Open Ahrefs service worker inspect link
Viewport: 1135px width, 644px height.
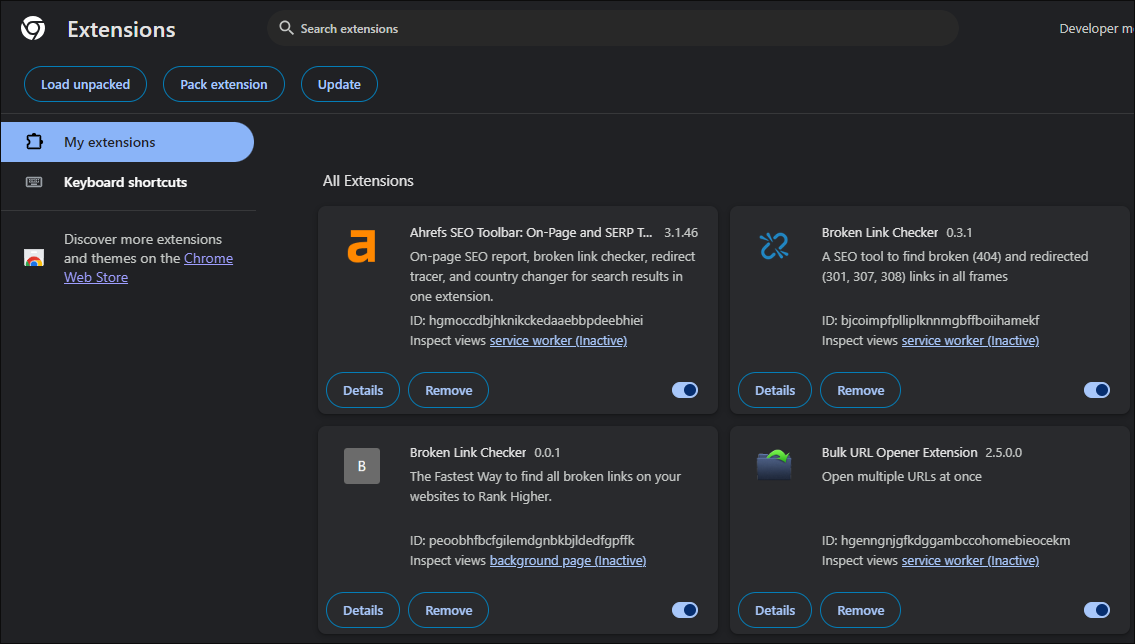558,341
